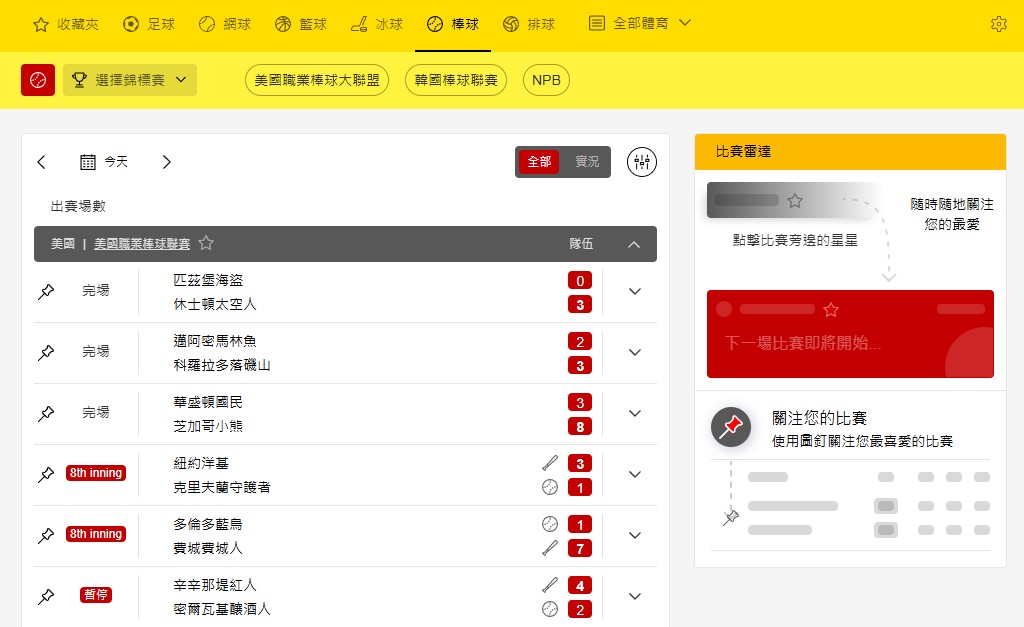This screenshot has width=1024, height=627.
Task: Click team name 科羅拉多落磯山
Action: (222, 365)
